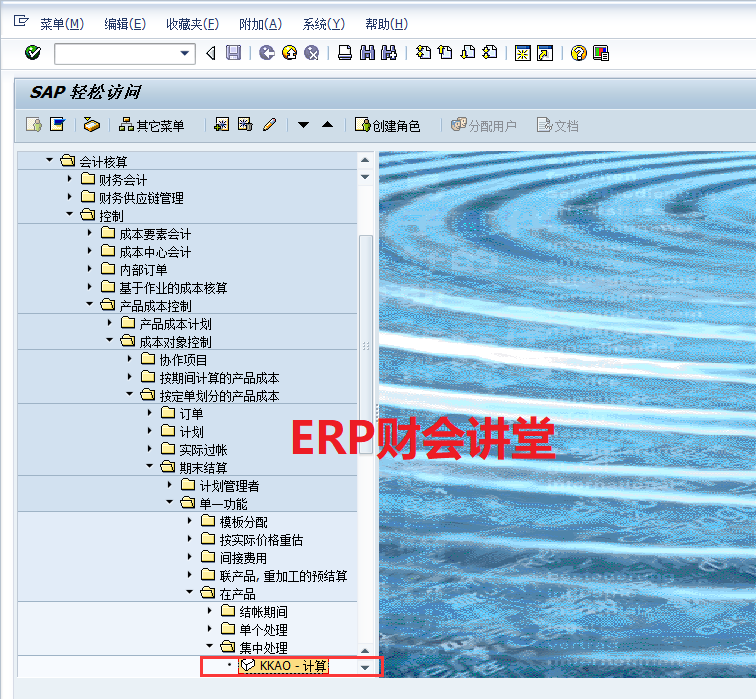Click the tree scrollbar down arrow
The width and height of the screenshot is (756, 699).
365,667
